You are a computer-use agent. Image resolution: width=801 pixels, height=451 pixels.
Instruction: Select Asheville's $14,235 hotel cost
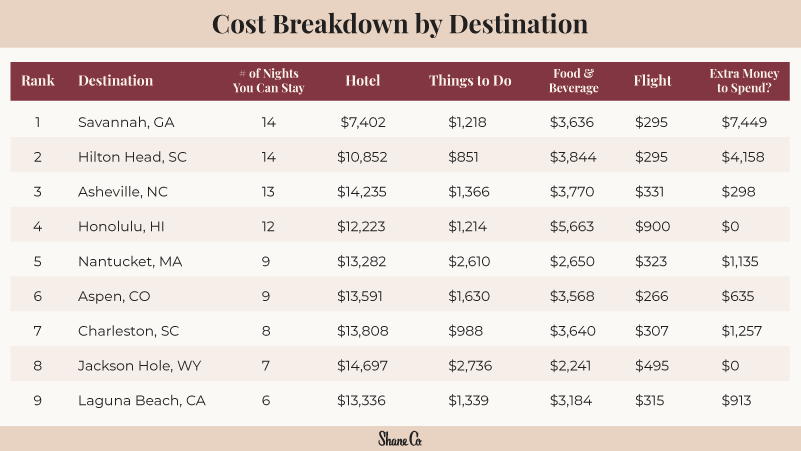tap(364, 192)
